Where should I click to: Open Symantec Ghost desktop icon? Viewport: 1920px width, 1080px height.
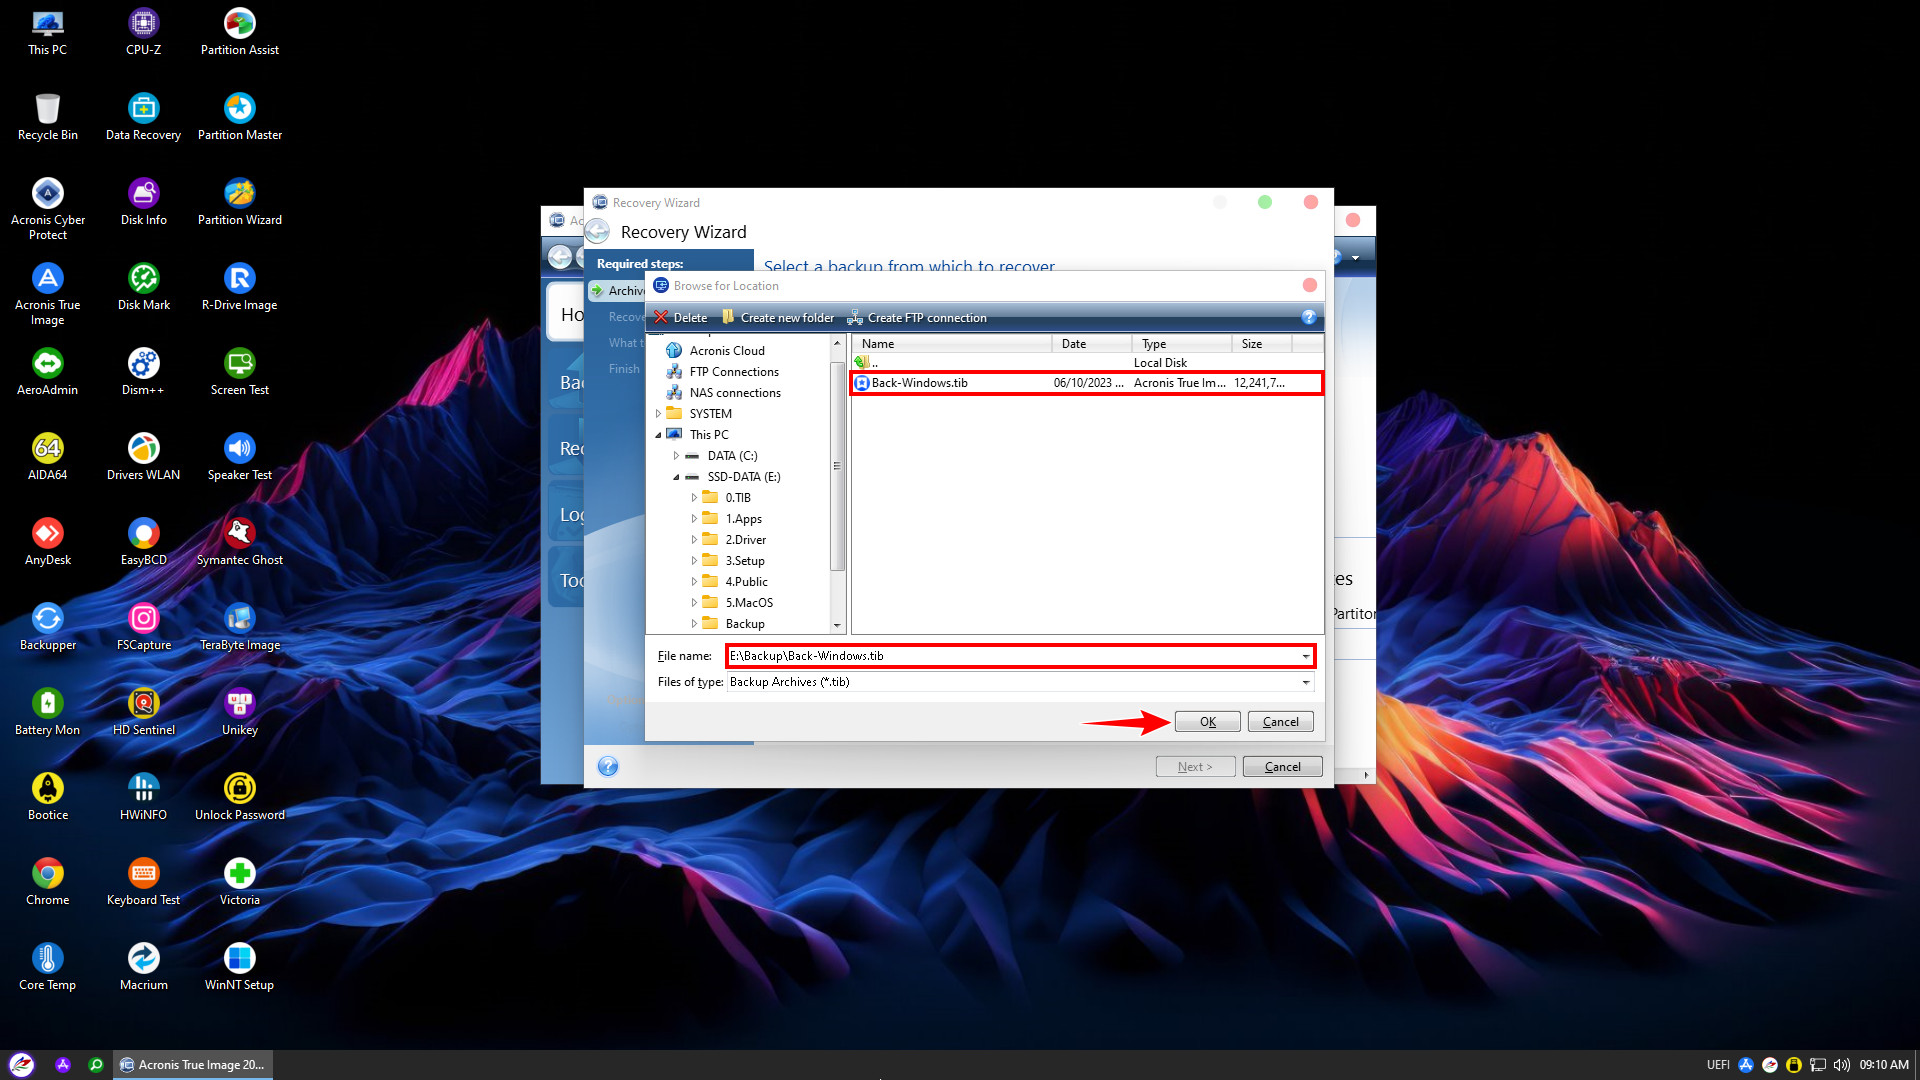click(x=239, y=534)
